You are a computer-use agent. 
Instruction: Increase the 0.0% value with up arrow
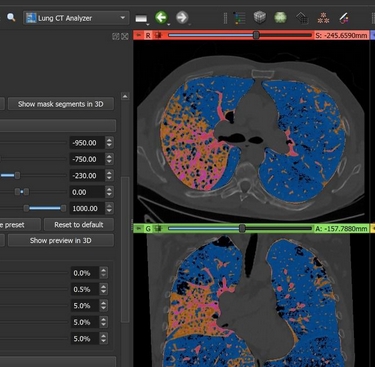[x=104, y=270]
